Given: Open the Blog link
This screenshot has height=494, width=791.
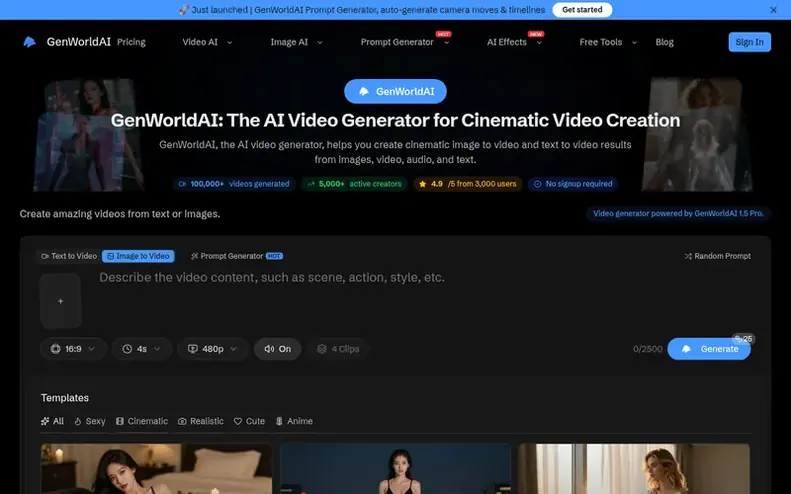Looking at the screenshot, I should click(x=664, y=42).
